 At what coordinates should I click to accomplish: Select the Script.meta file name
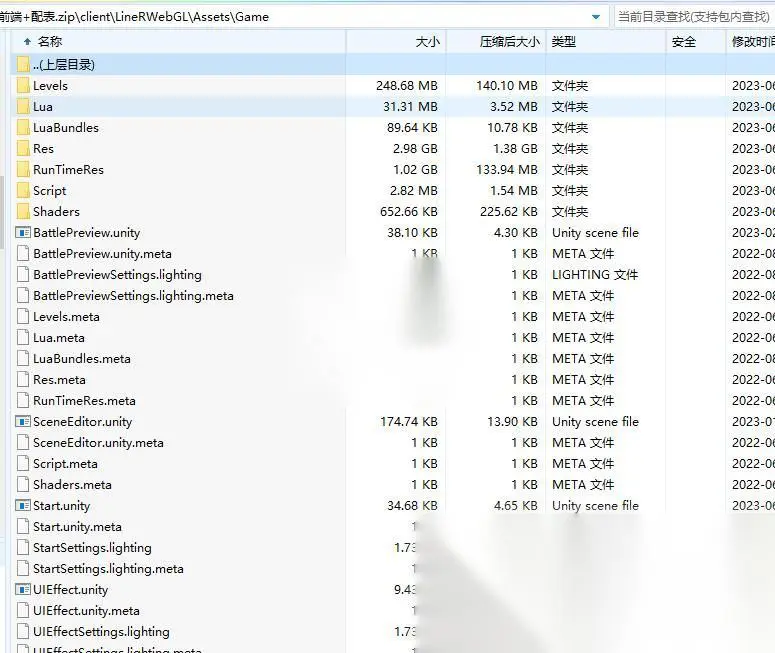pos(65,464)
